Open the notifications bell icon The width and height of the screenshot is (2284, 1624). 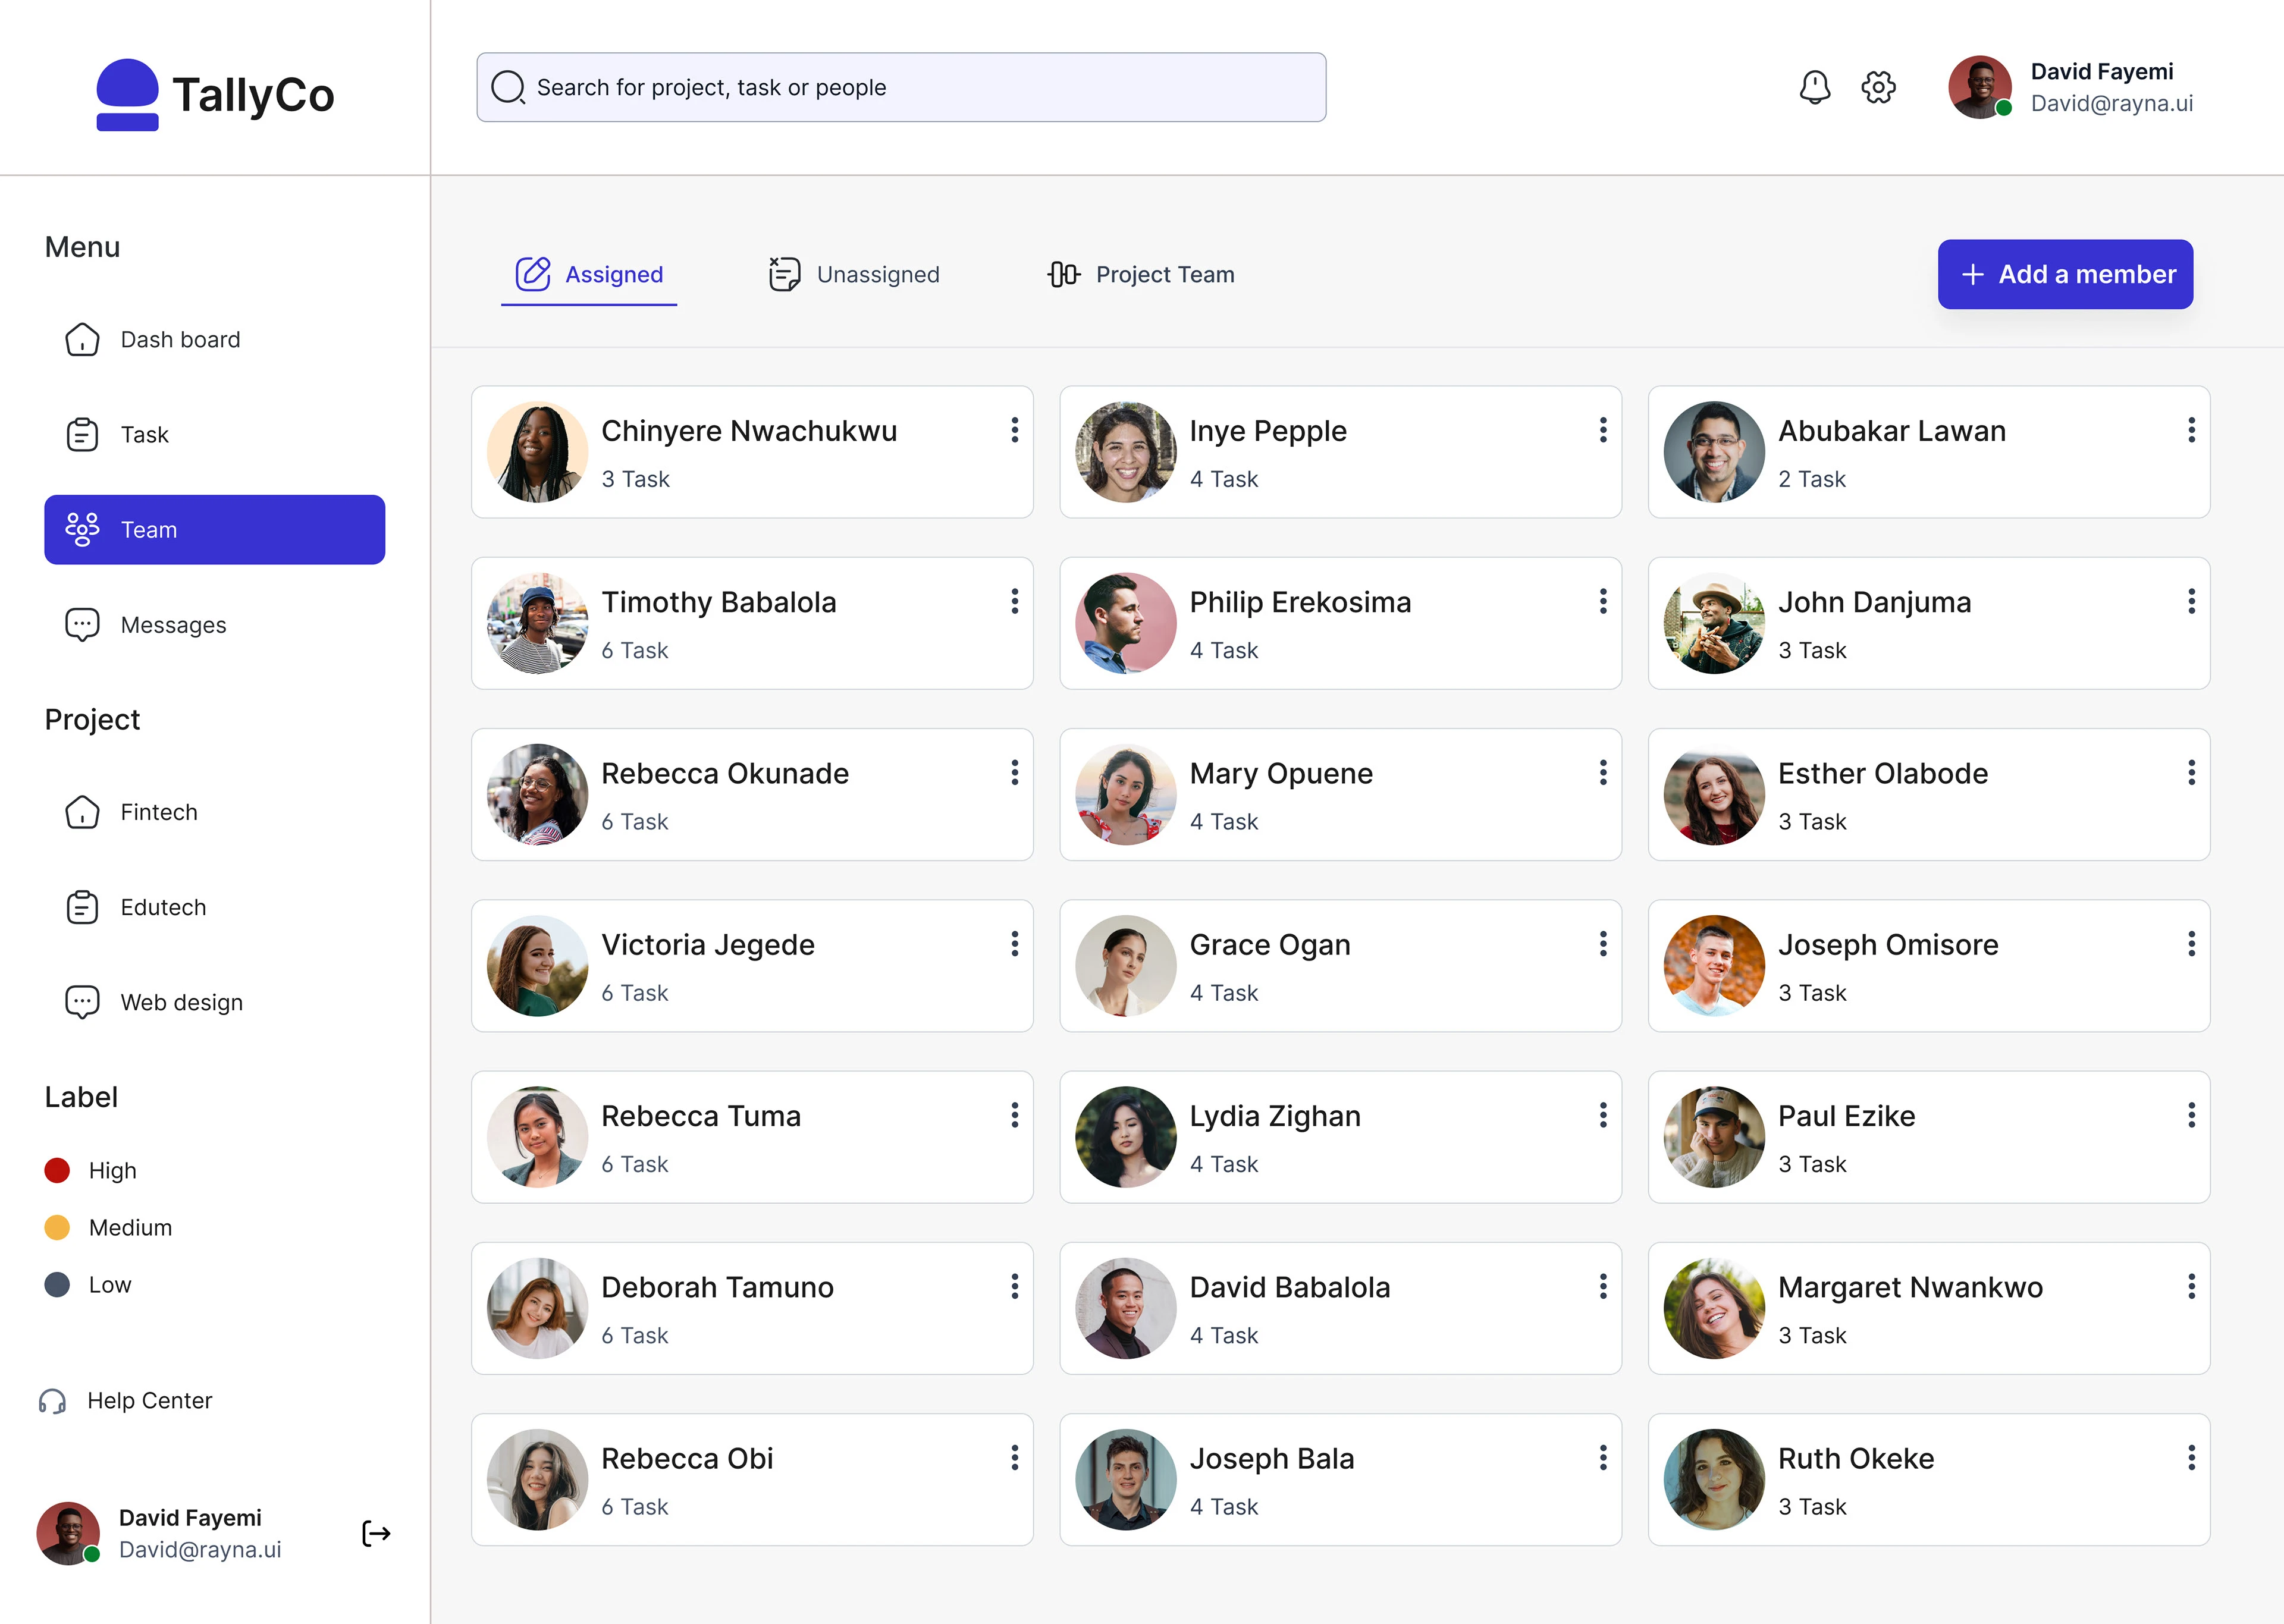pyautogui.click(x=1814, y=87)
